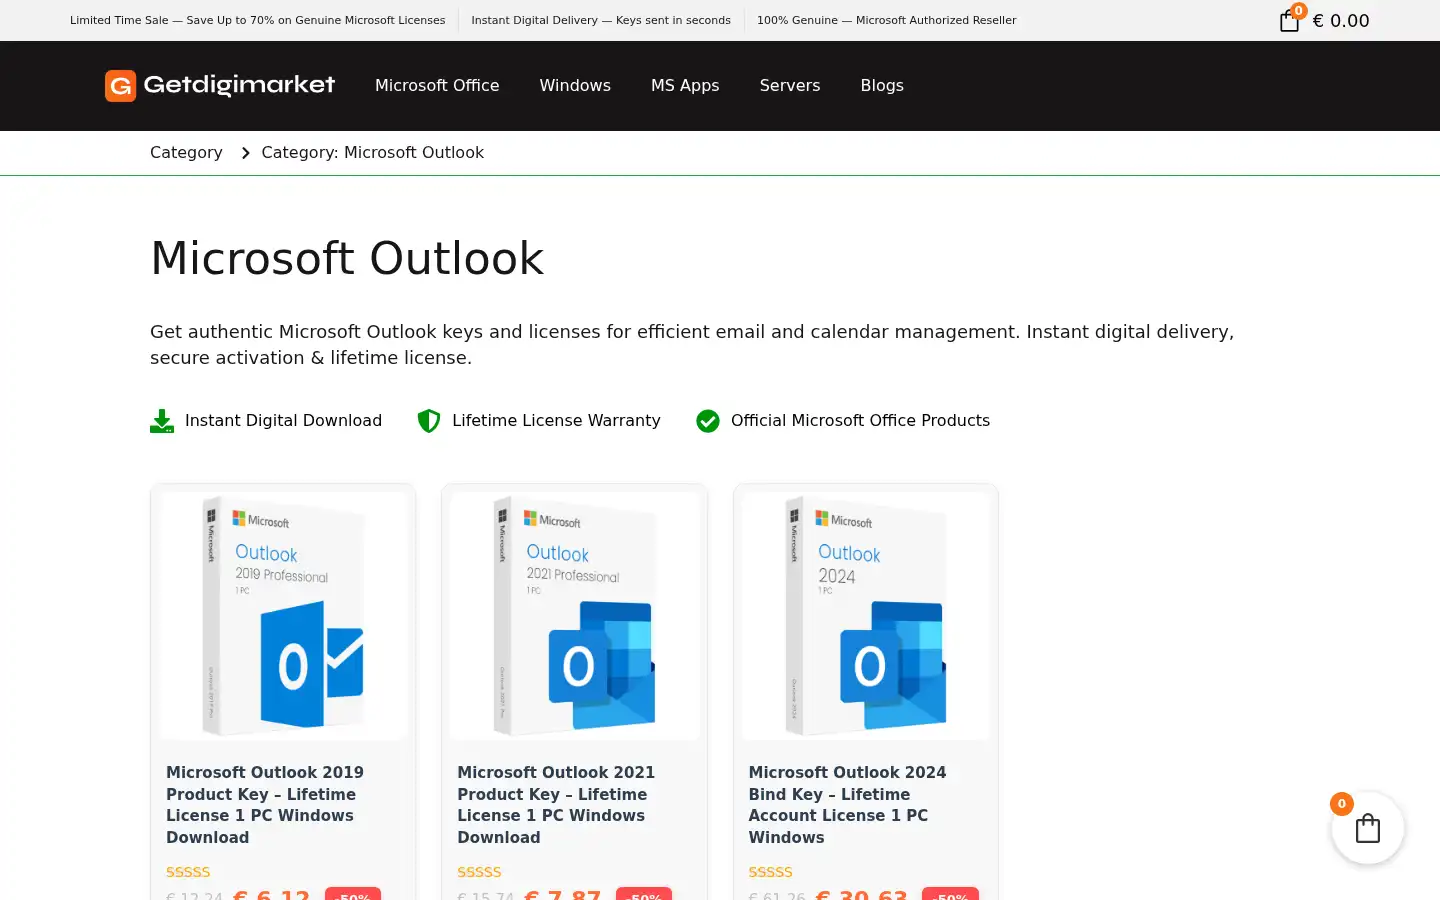The width and height of the screenshot is (1440, 900).
Task: Open the Servers menu
Action: coord(790,86)
